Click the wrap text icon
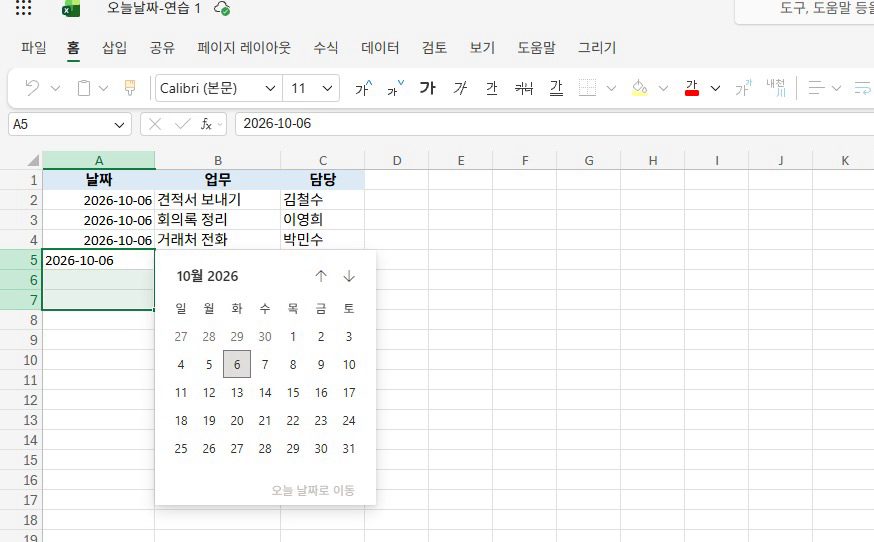Viewport: 874px width, 542px height. point(862,88)
